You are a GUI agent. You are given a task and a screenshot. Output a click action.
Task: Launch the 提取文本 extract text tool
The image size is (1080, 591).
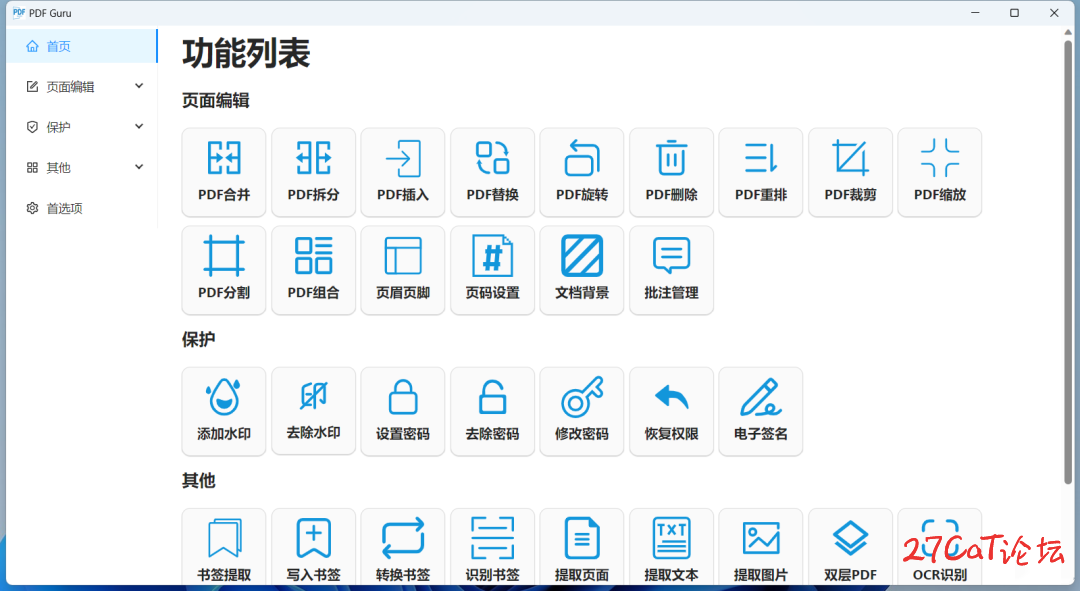click(672, 548)
